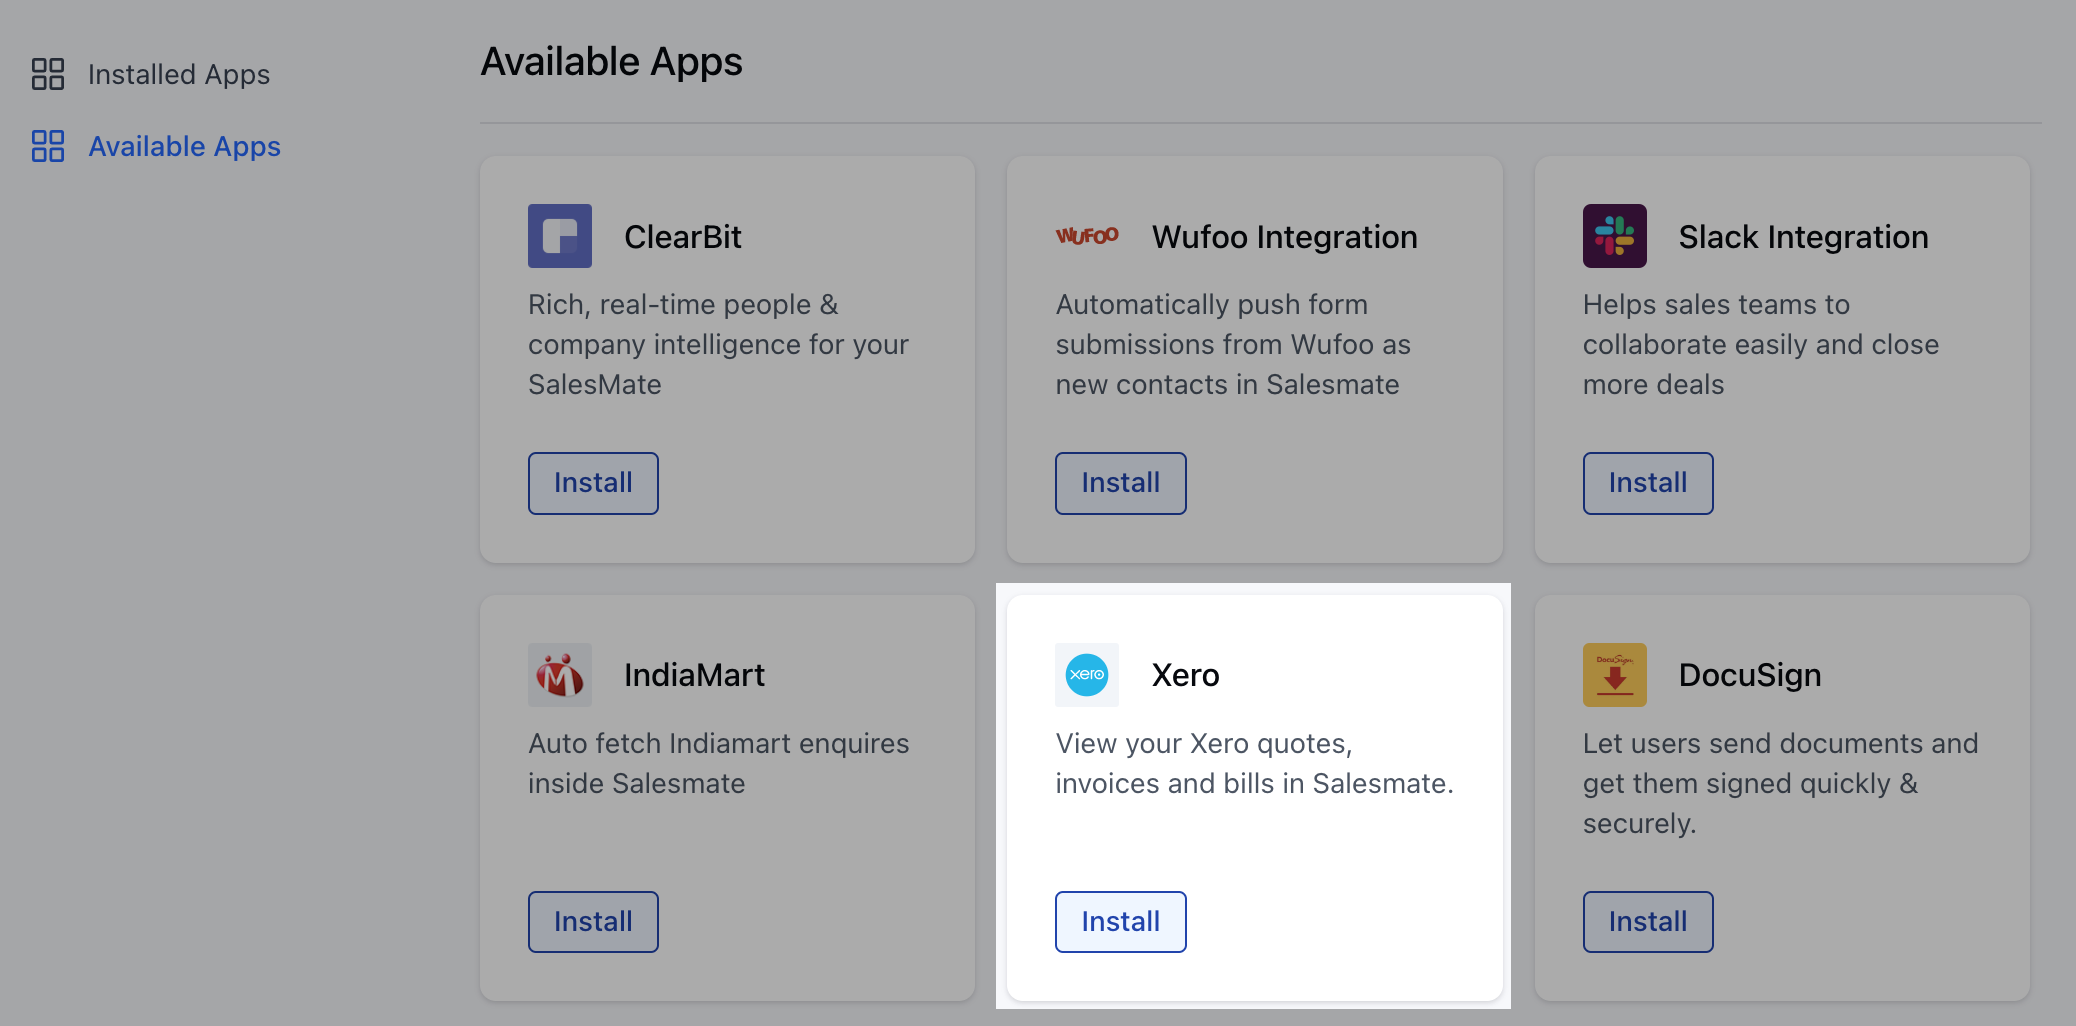Image resolution: width=2076 pixels, height=1026 pixels.
Task: Install the IndiaMart app
Action: click(x=593, y=922)
